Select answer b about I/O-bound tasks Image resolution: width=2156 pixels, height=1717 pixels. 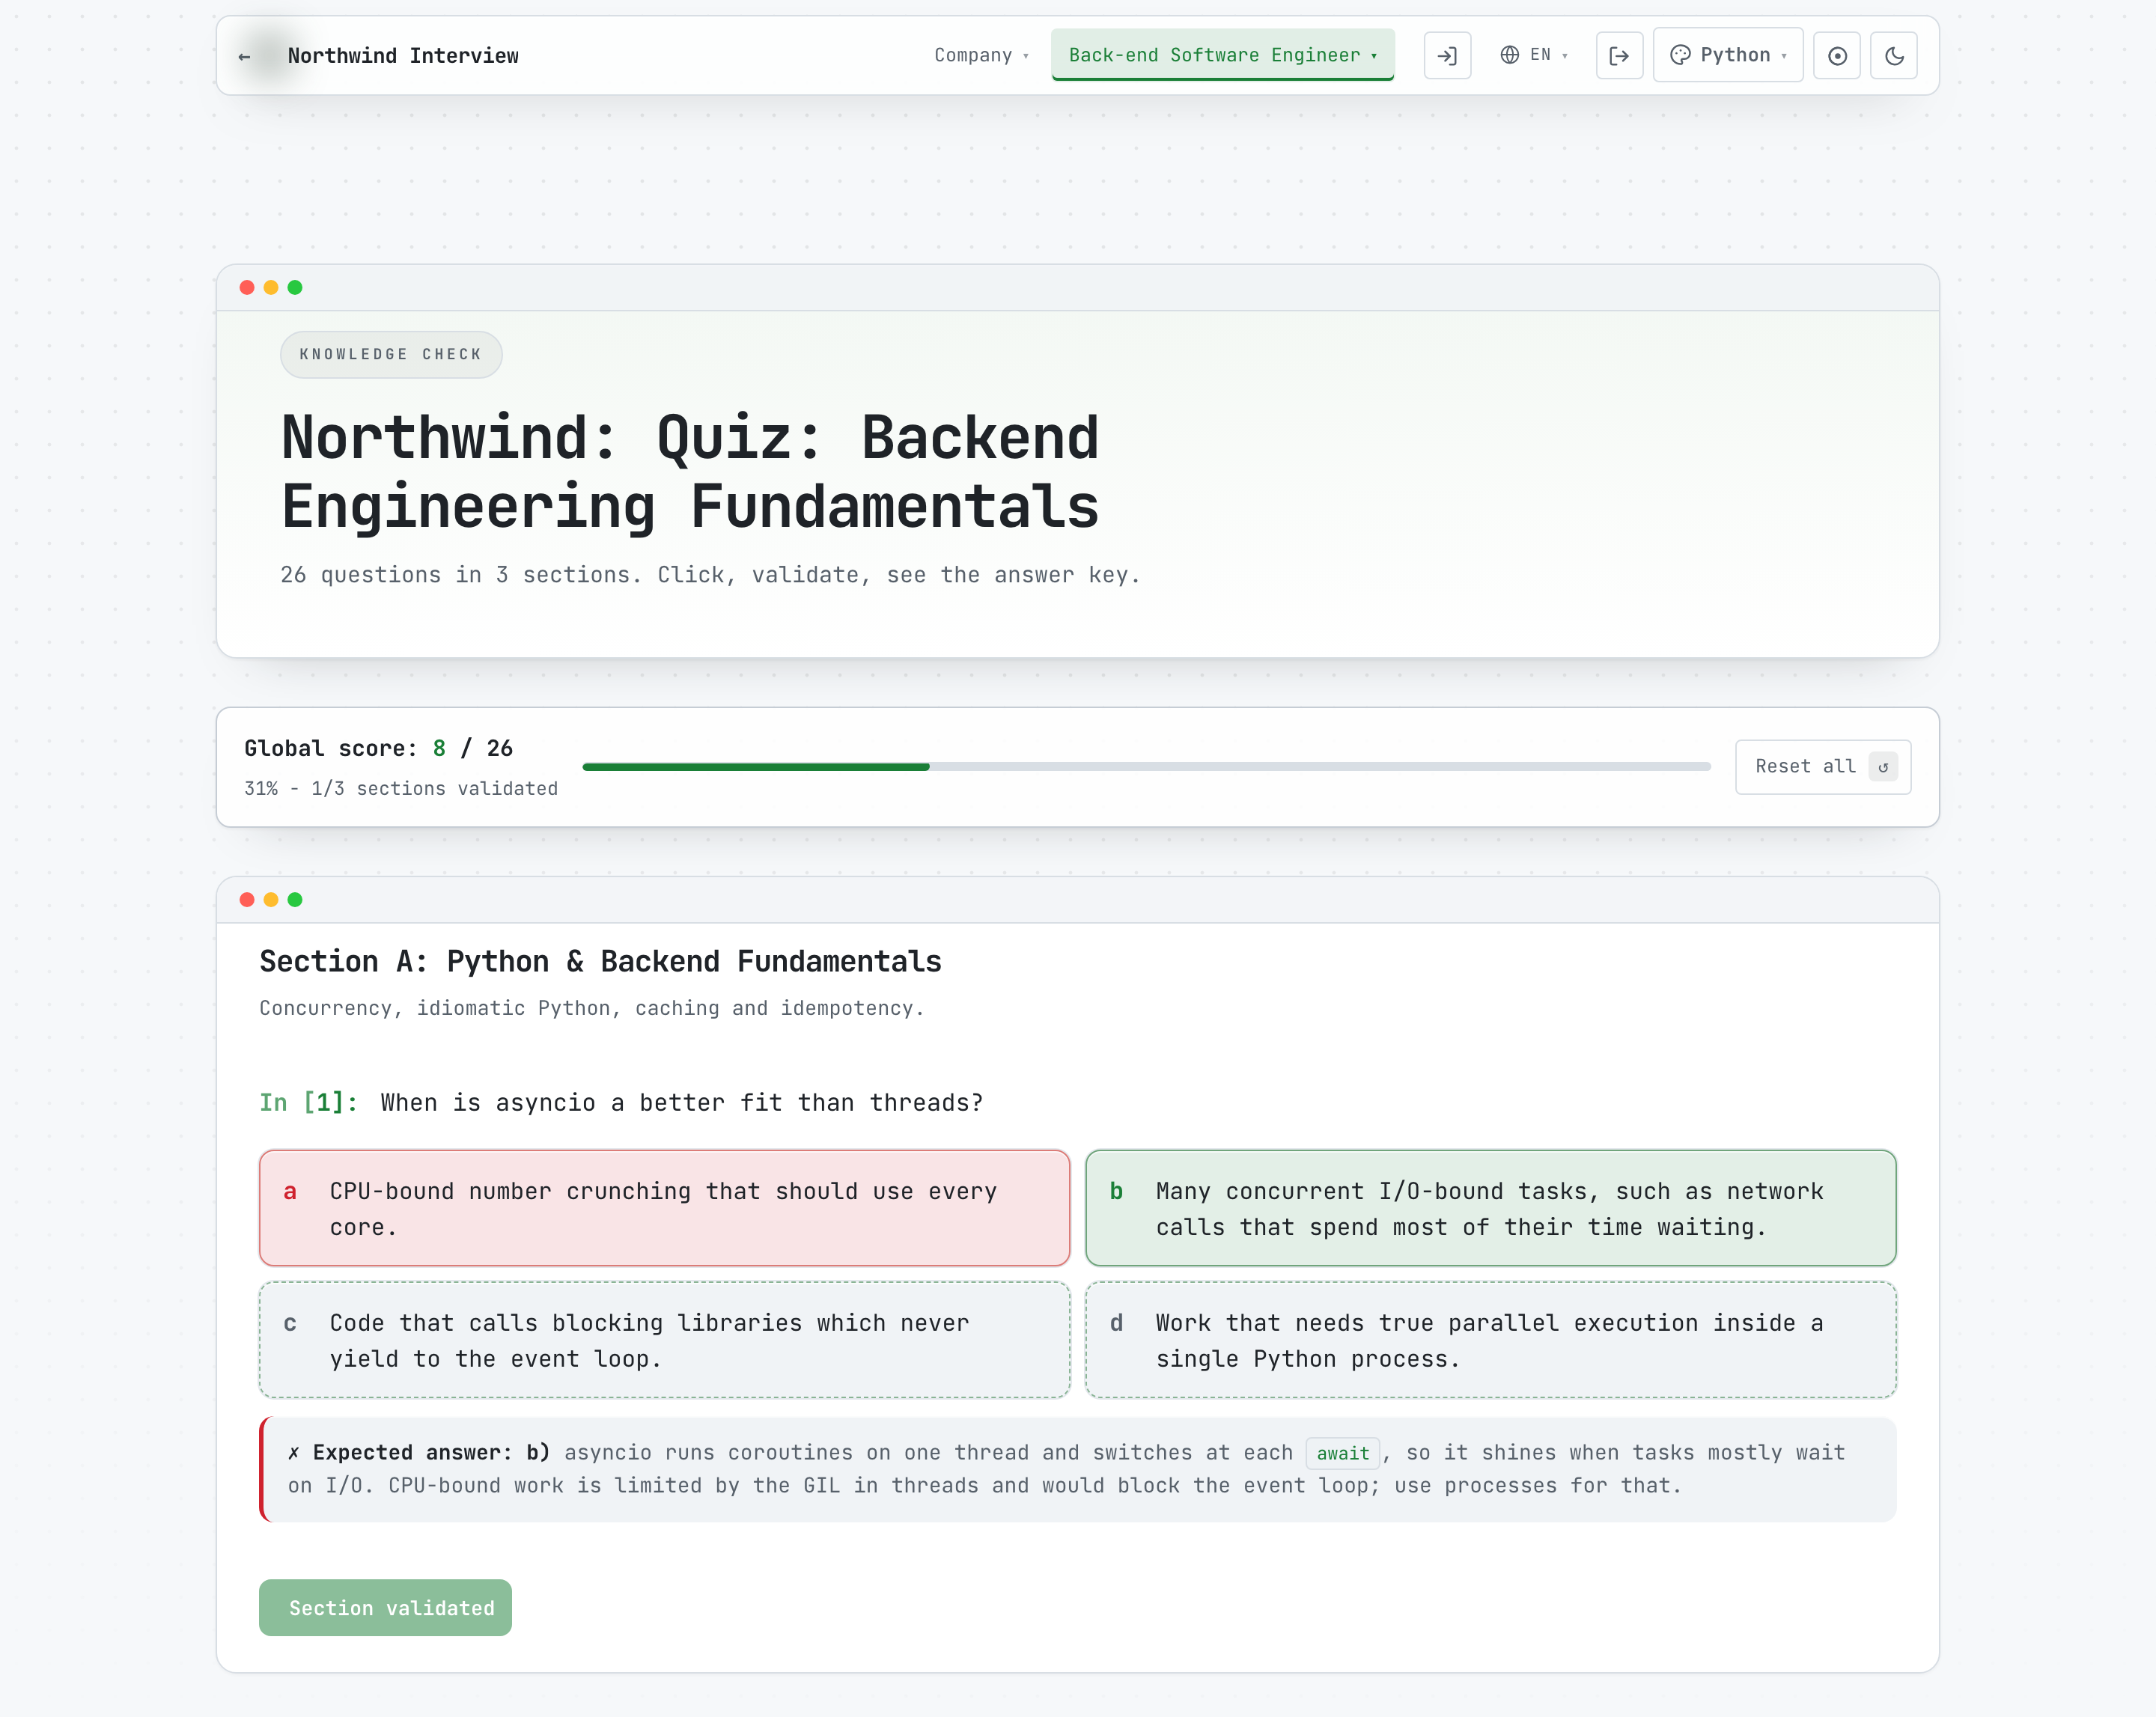[1490, 1208]
